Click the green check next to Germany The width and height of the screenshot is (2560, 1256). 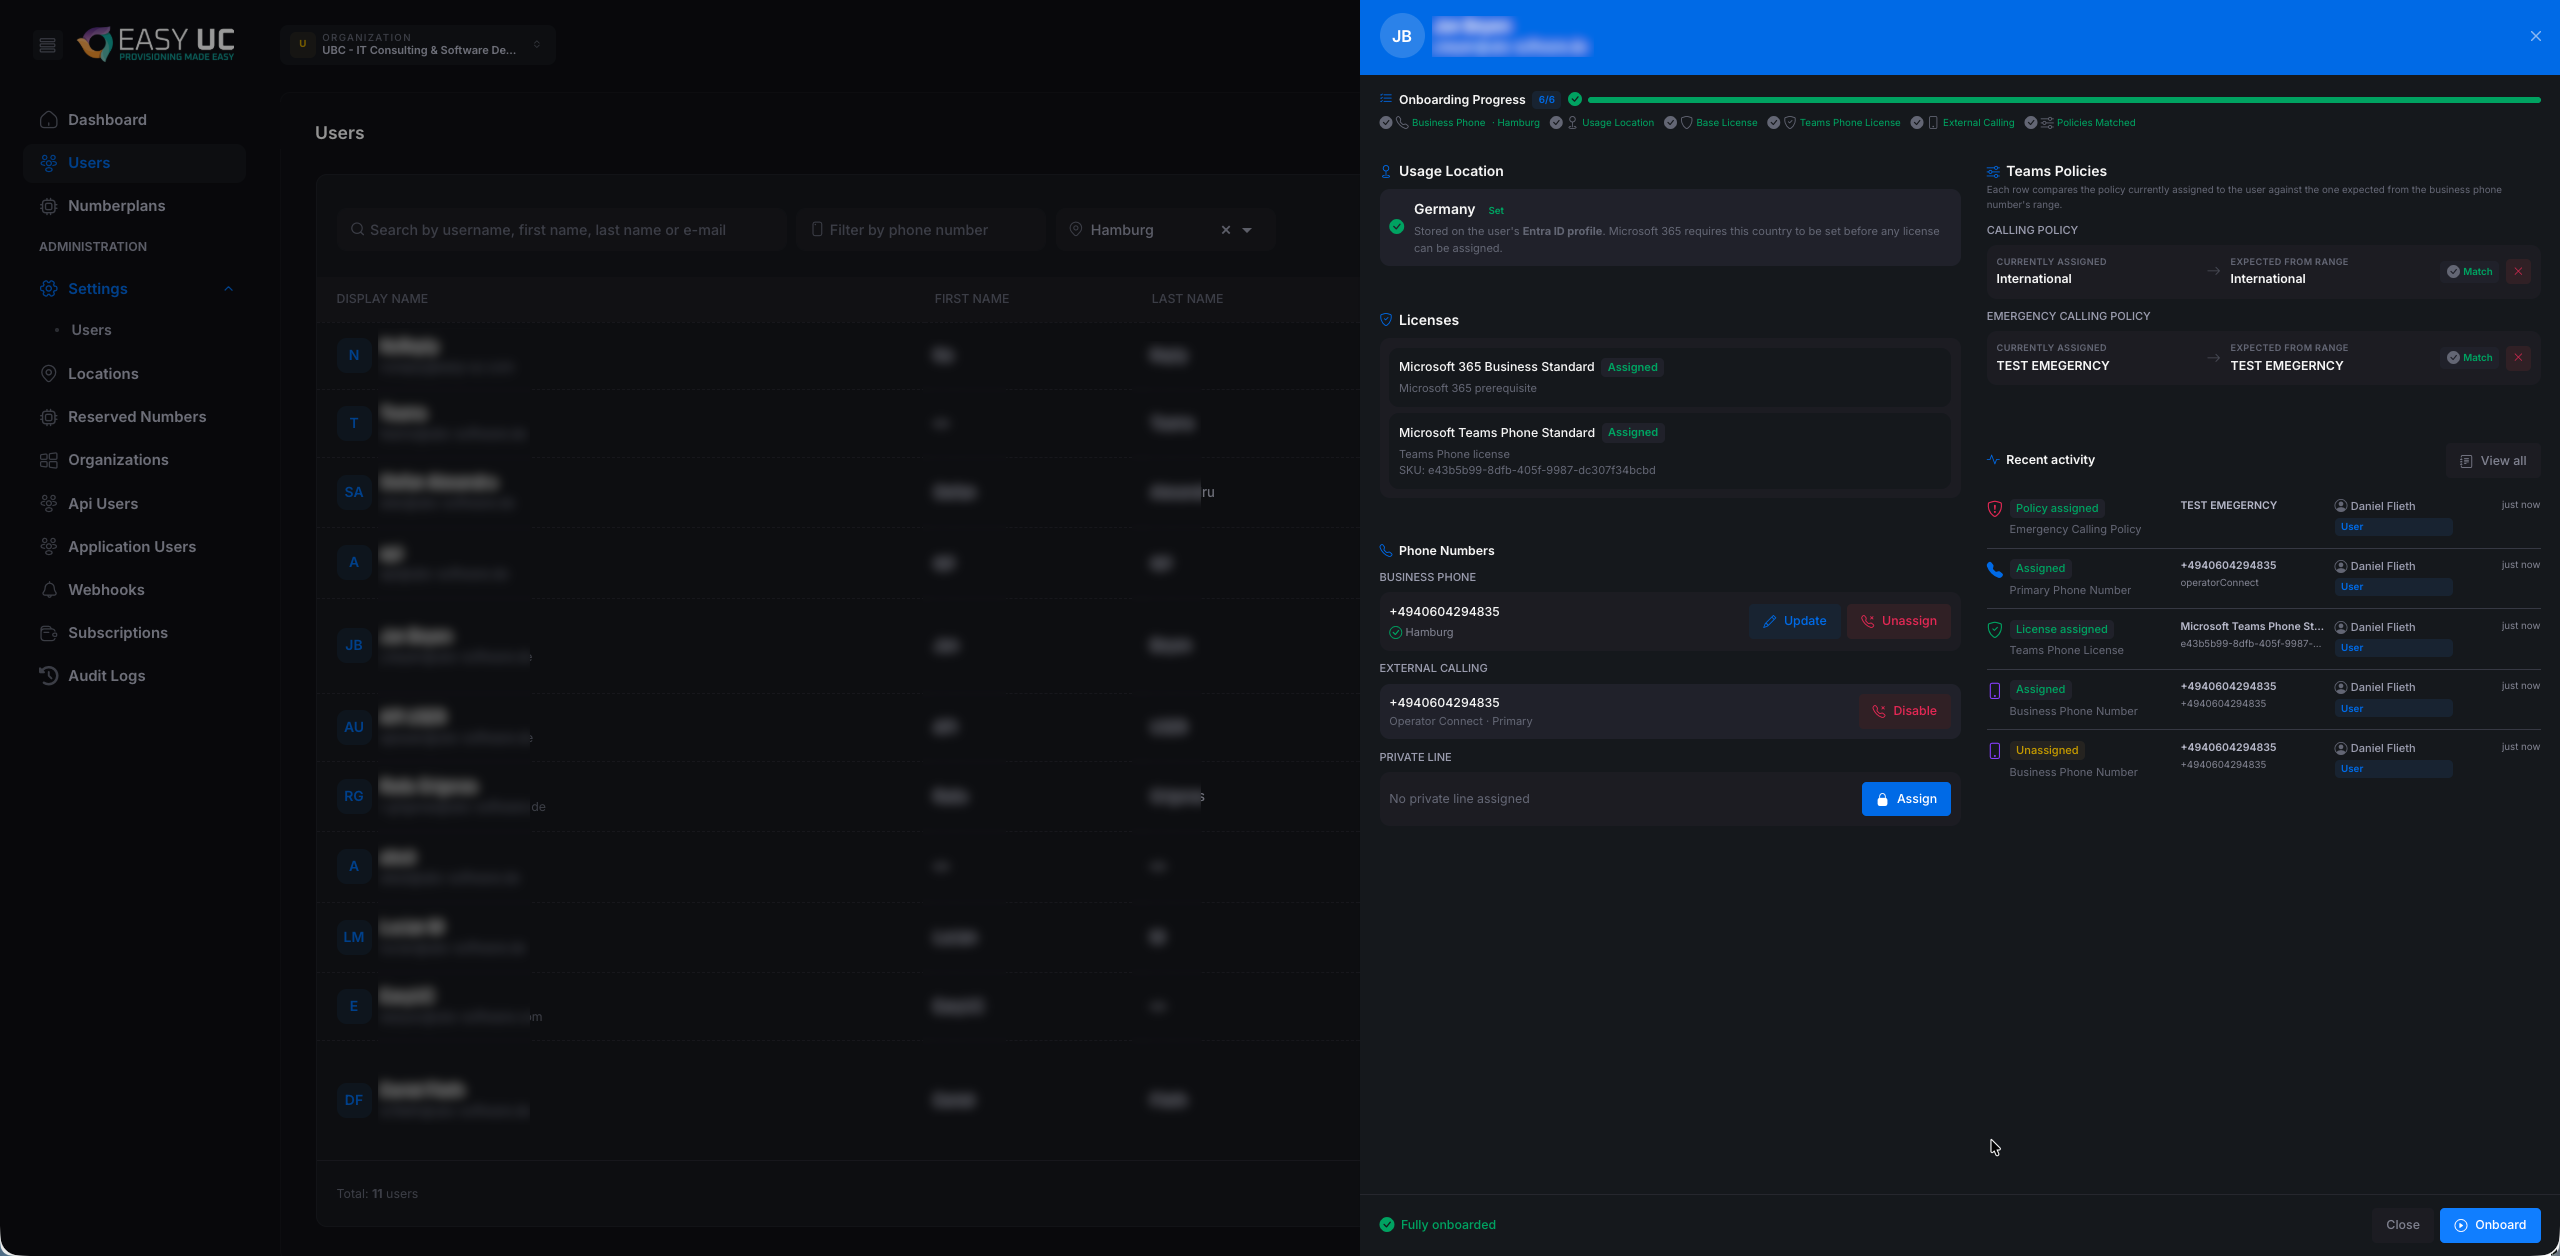click(1396, 227)
